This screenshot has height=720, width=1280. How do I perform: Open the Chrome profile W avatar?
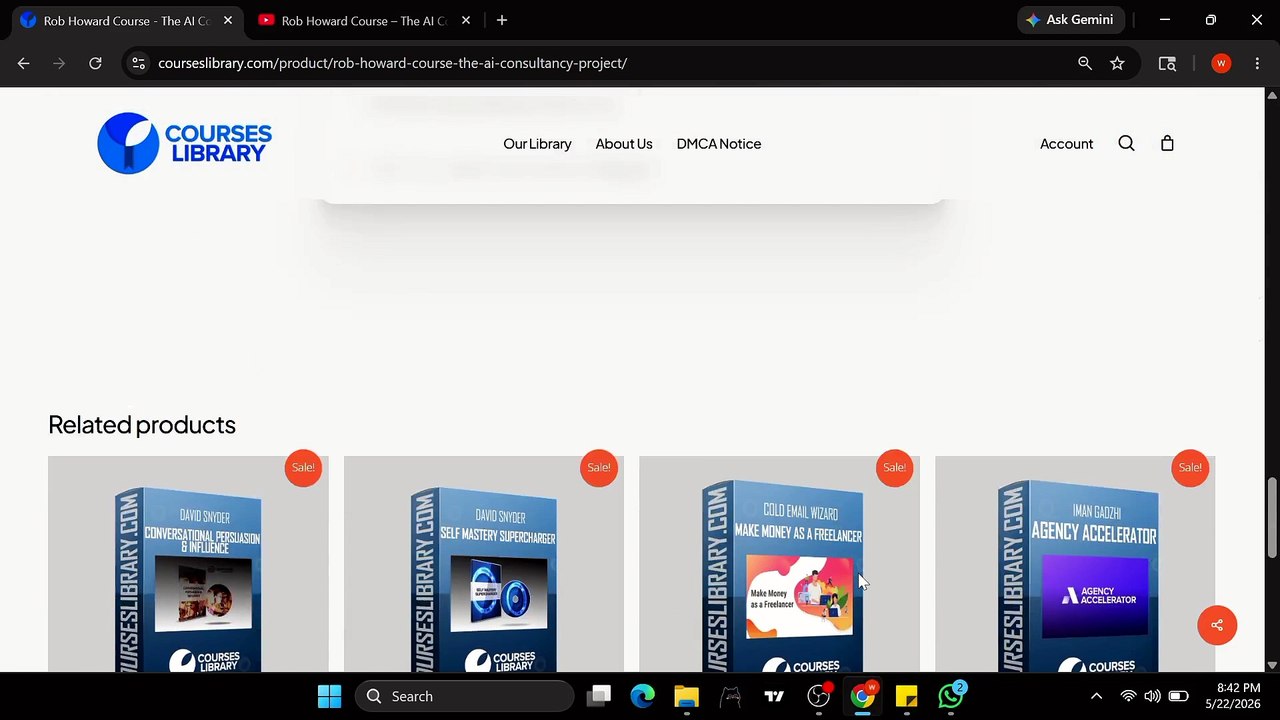tap(1221, 63)
